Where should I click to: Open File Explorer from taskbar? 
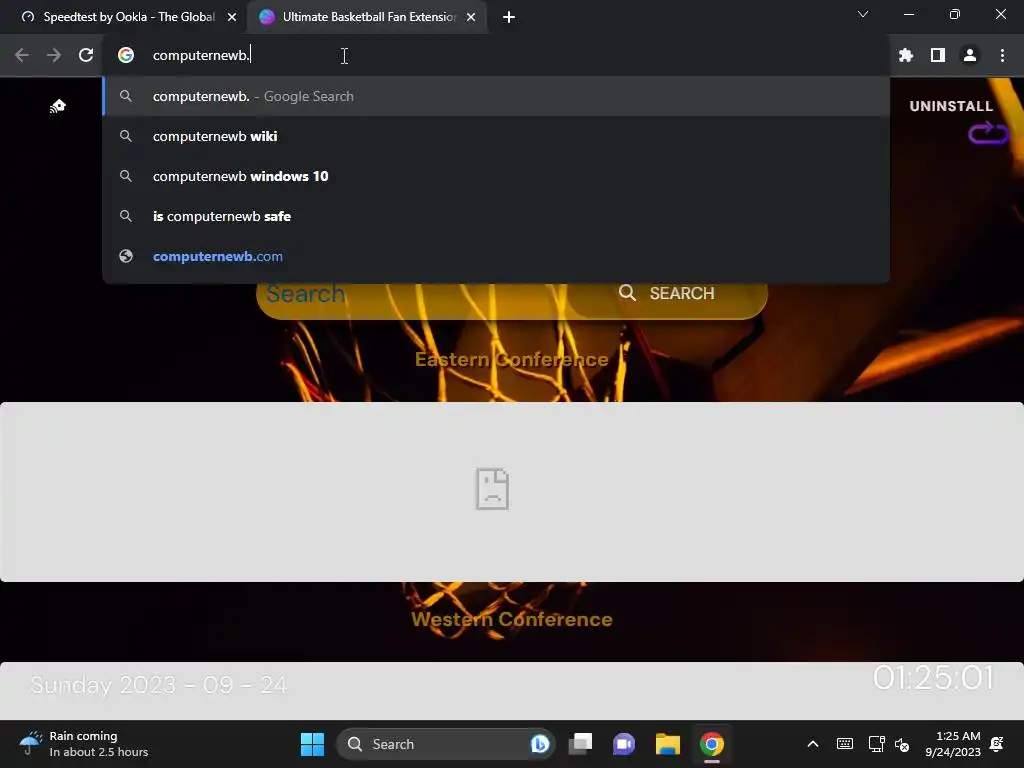(x=667, y=744)
